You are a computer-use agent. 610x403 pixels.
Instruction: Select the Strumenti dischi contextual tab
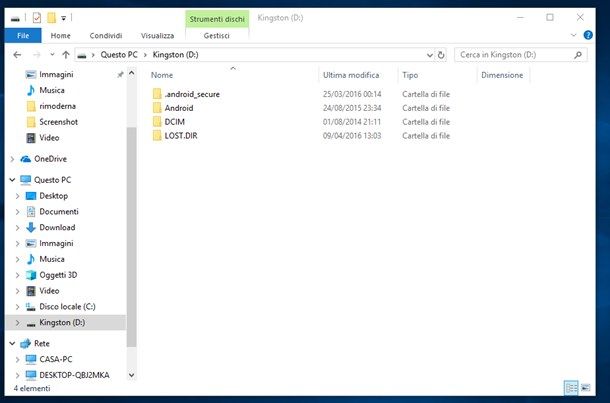(x=217, y=19)
